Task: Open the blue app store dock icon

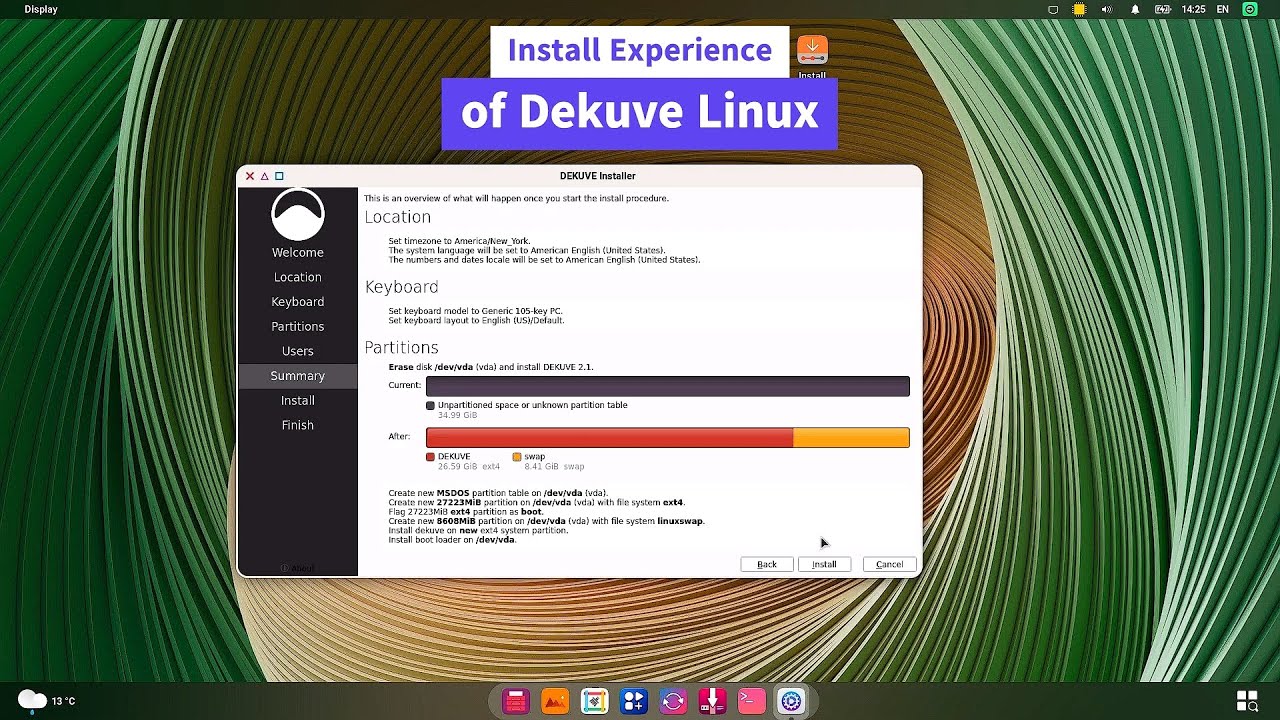Action: tap(634, 702)
